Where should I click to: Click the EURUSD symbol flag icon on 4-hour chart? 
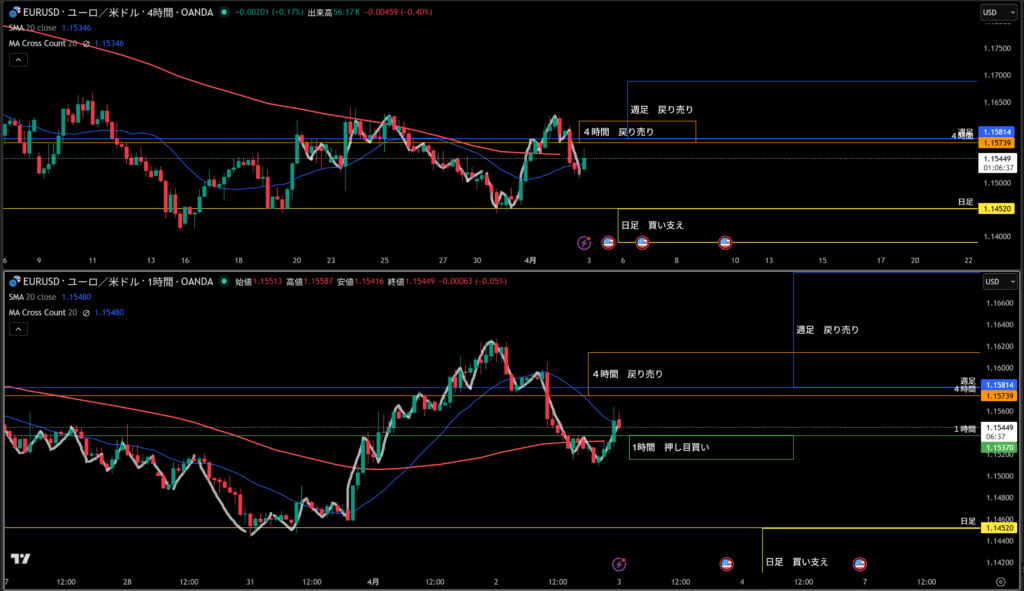pyautogui.click(x=14, y=12)
